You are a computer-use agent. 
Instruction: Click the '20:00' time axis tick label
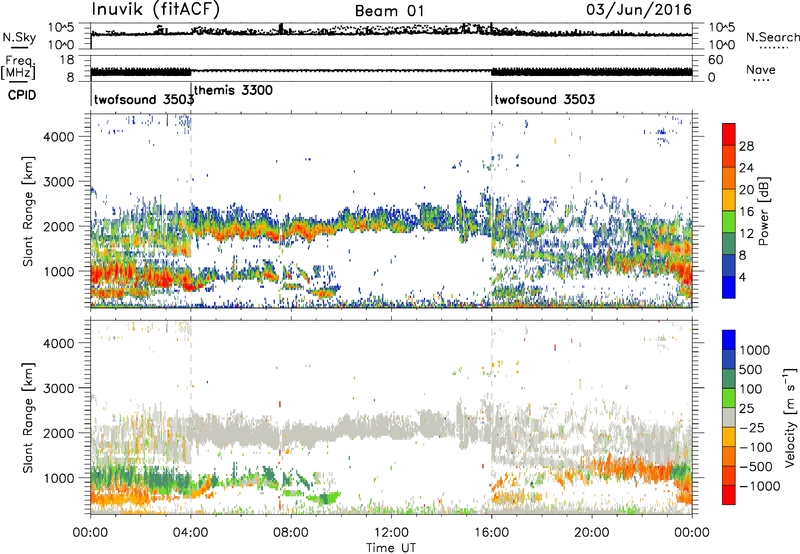click(591, 533)
